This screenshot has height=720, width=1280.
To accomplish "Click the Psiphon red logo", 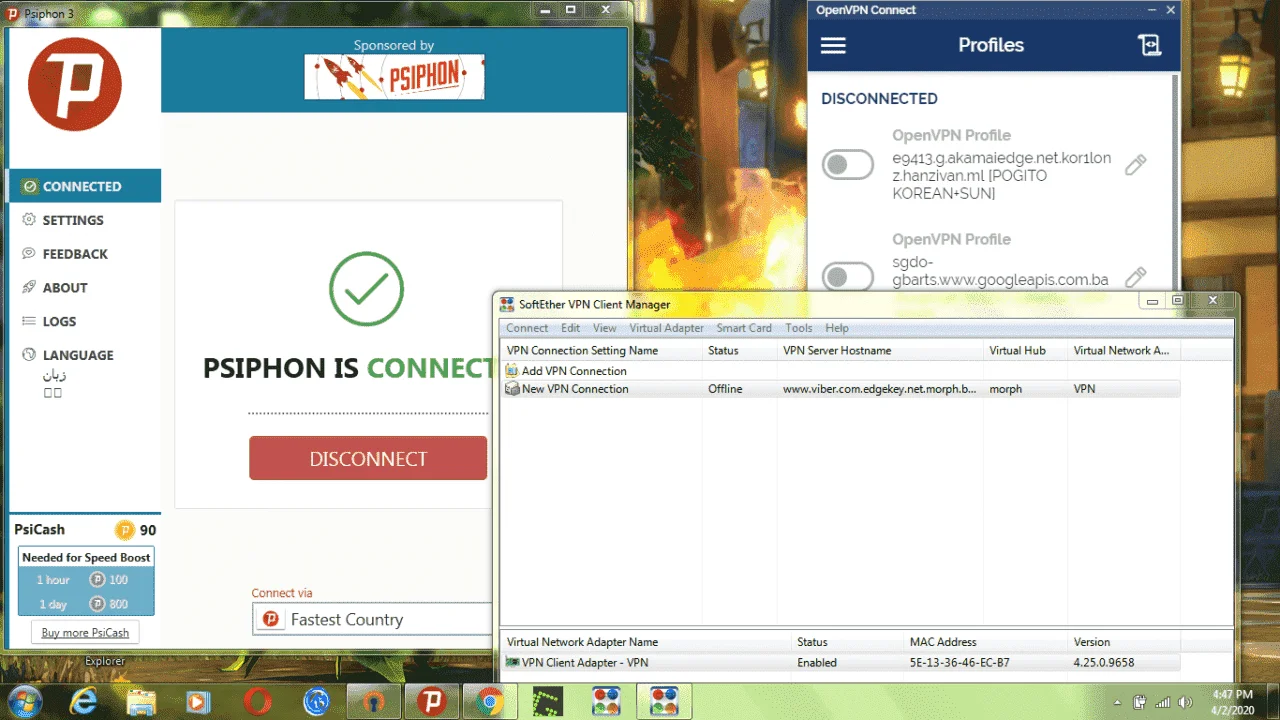I will click(75, 84).
